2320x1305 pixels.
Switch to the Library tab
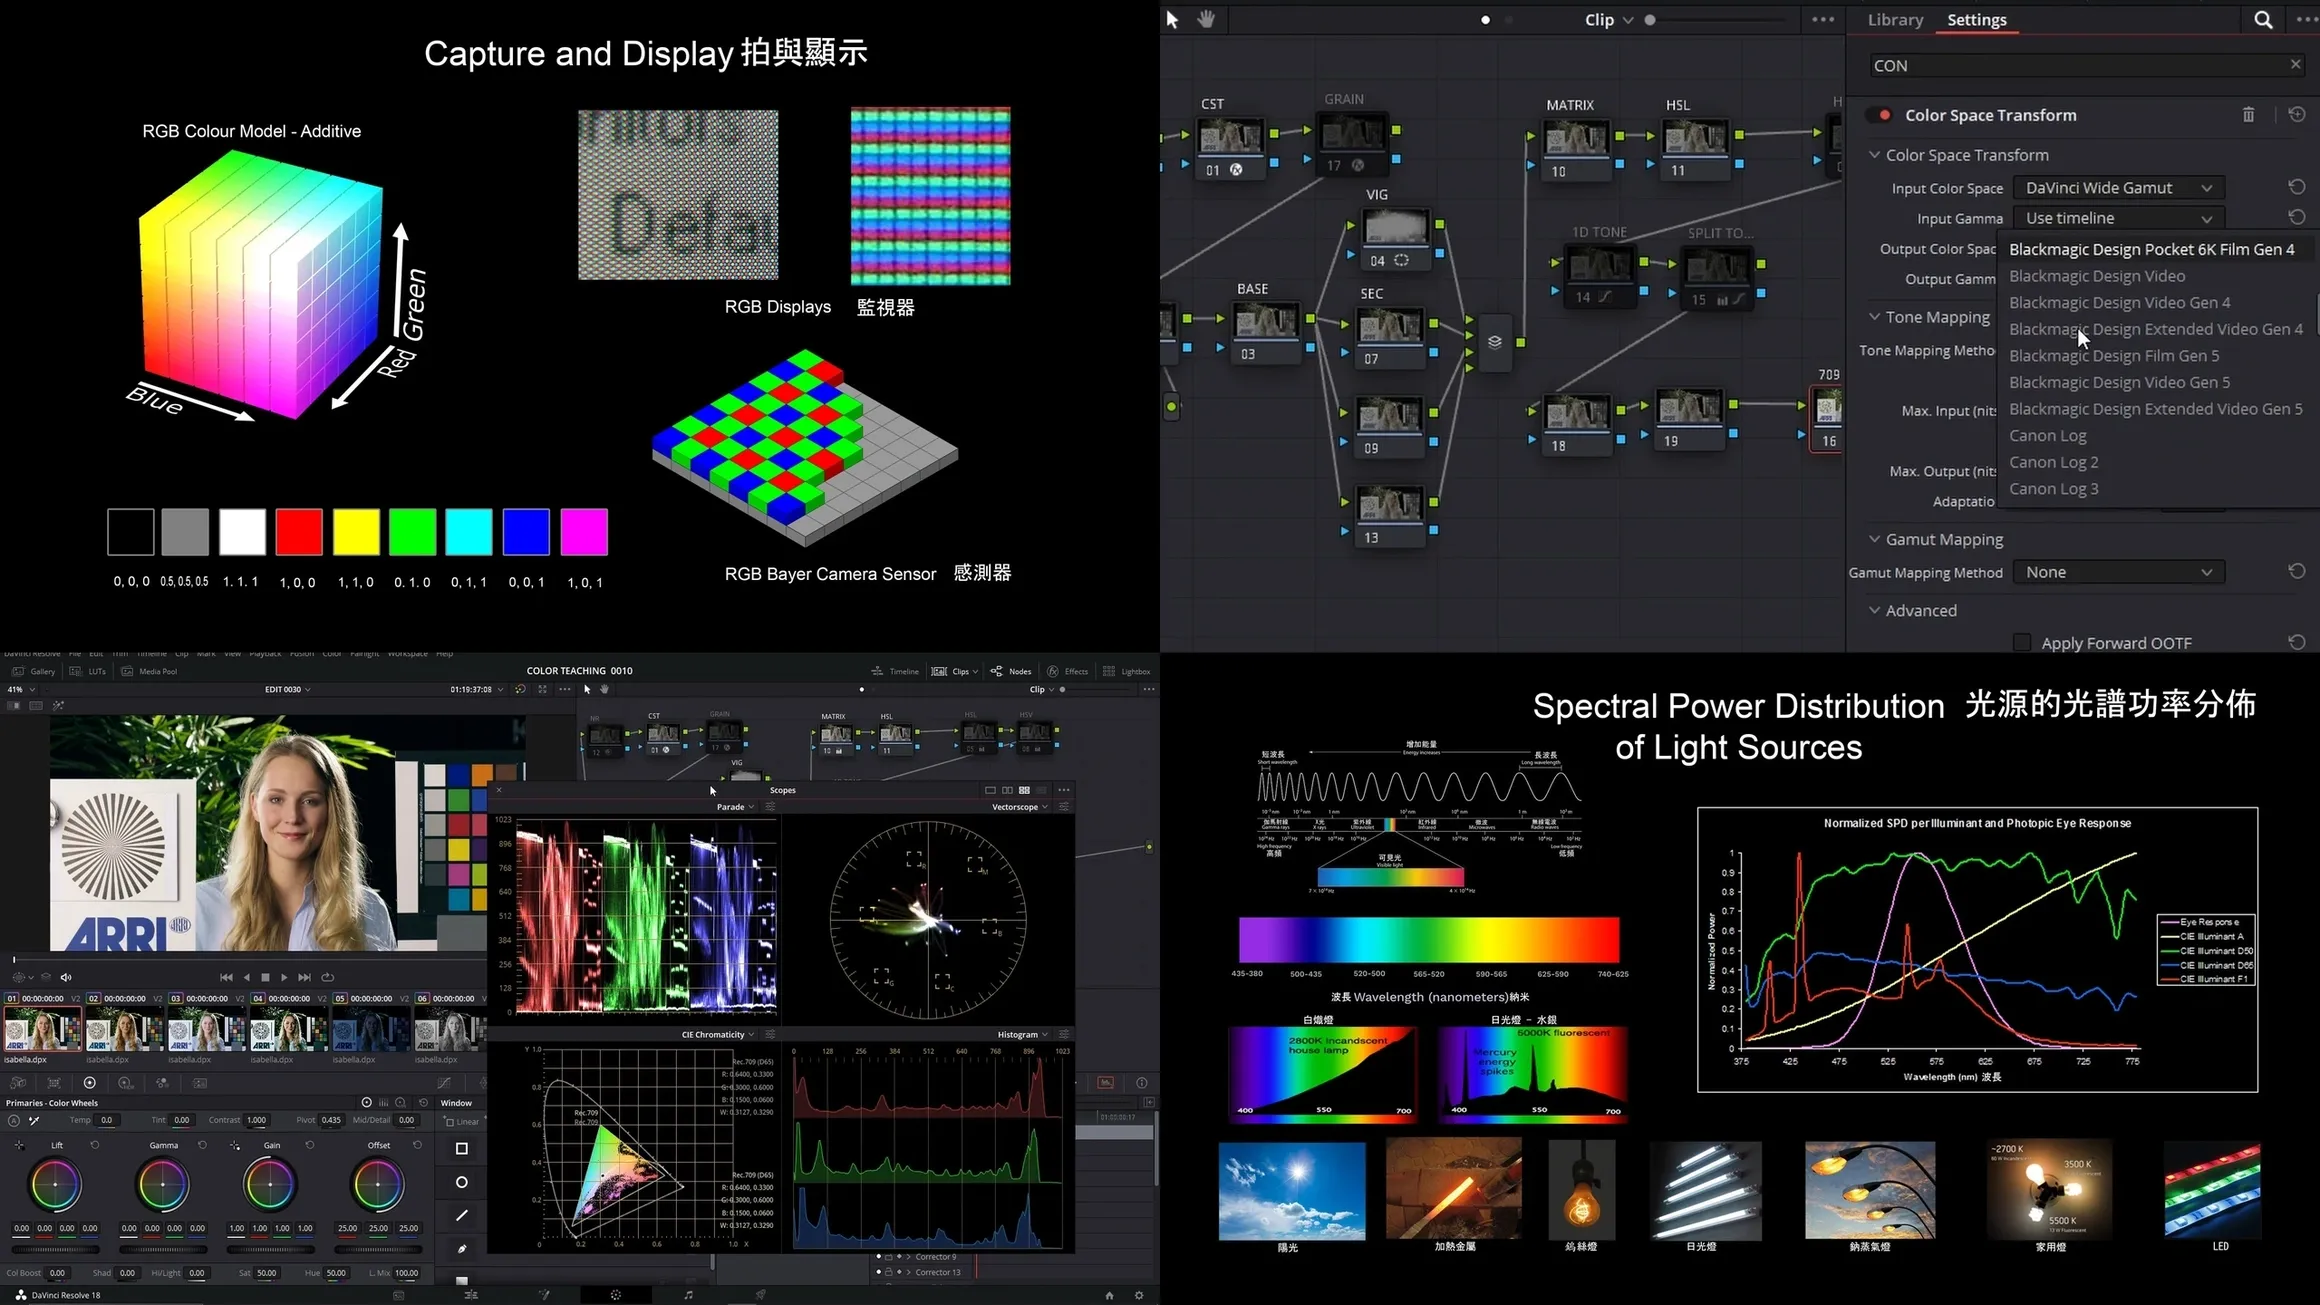pyautogui.click(x=1895, y=20)
